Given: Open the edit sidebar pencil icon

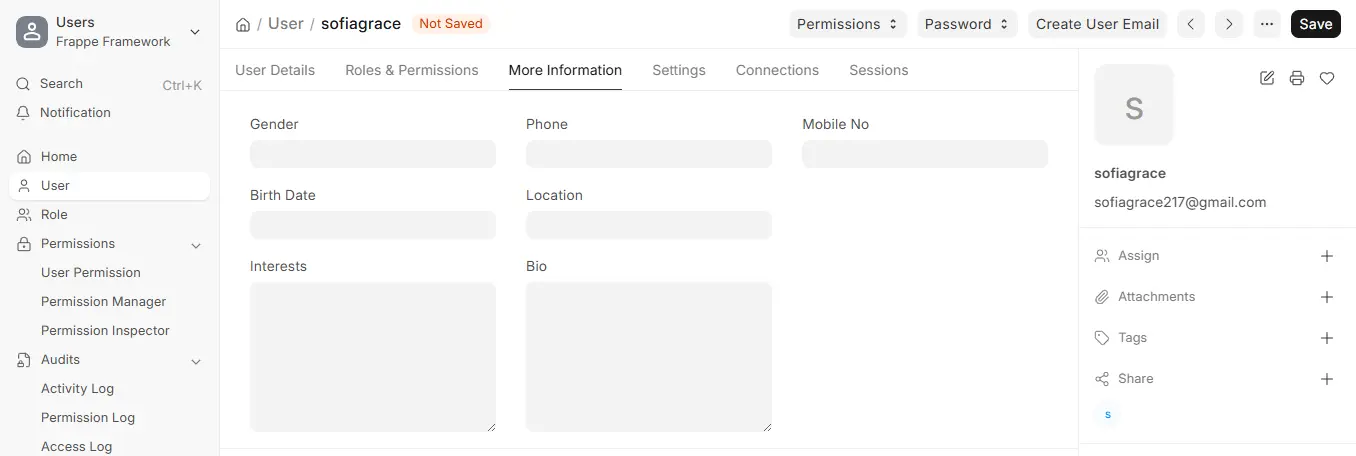Looking at the screenshot, I should [x=1267, y=78].
